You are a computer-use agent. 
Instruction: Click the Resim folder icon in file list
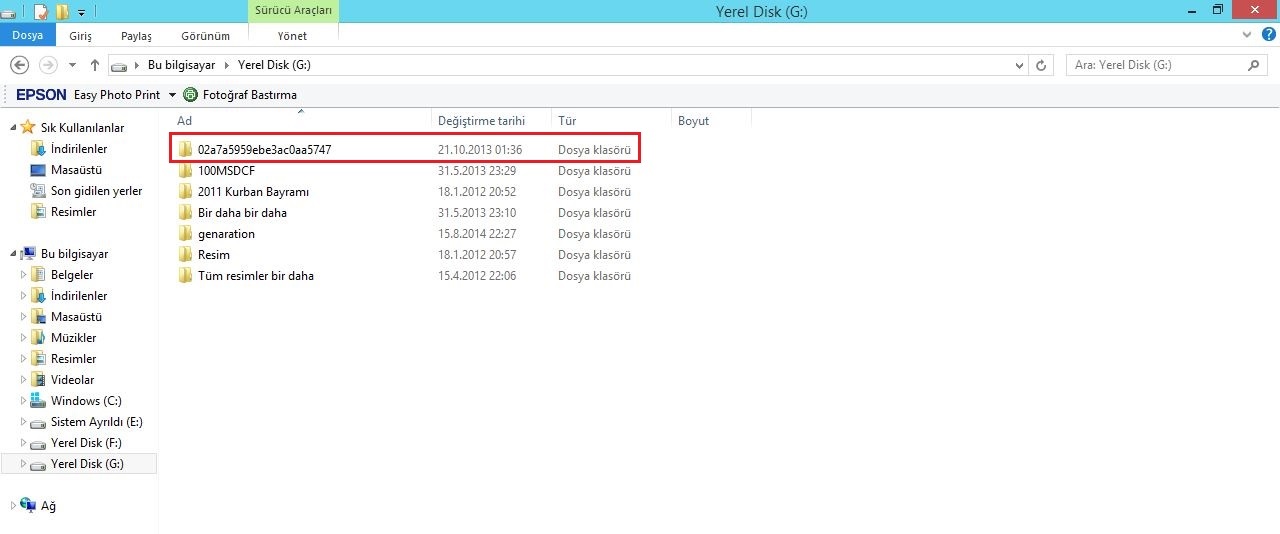(x=185, y=254)
